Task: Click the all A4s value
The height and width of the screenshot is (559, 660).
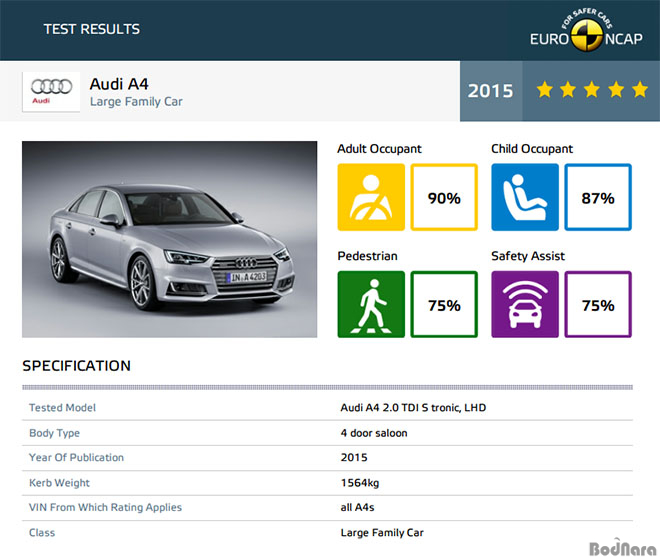Action: [357, 507]
